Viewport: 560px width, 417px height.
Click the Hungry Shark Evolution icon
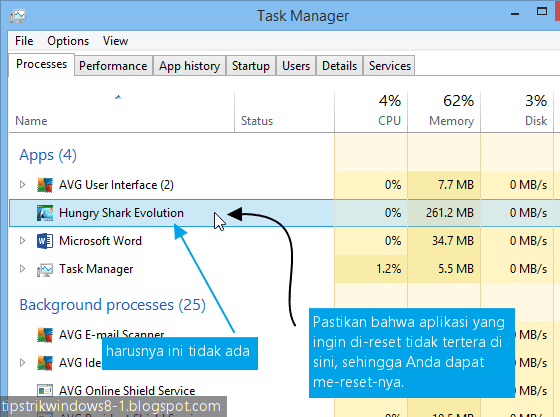(45, 213)
